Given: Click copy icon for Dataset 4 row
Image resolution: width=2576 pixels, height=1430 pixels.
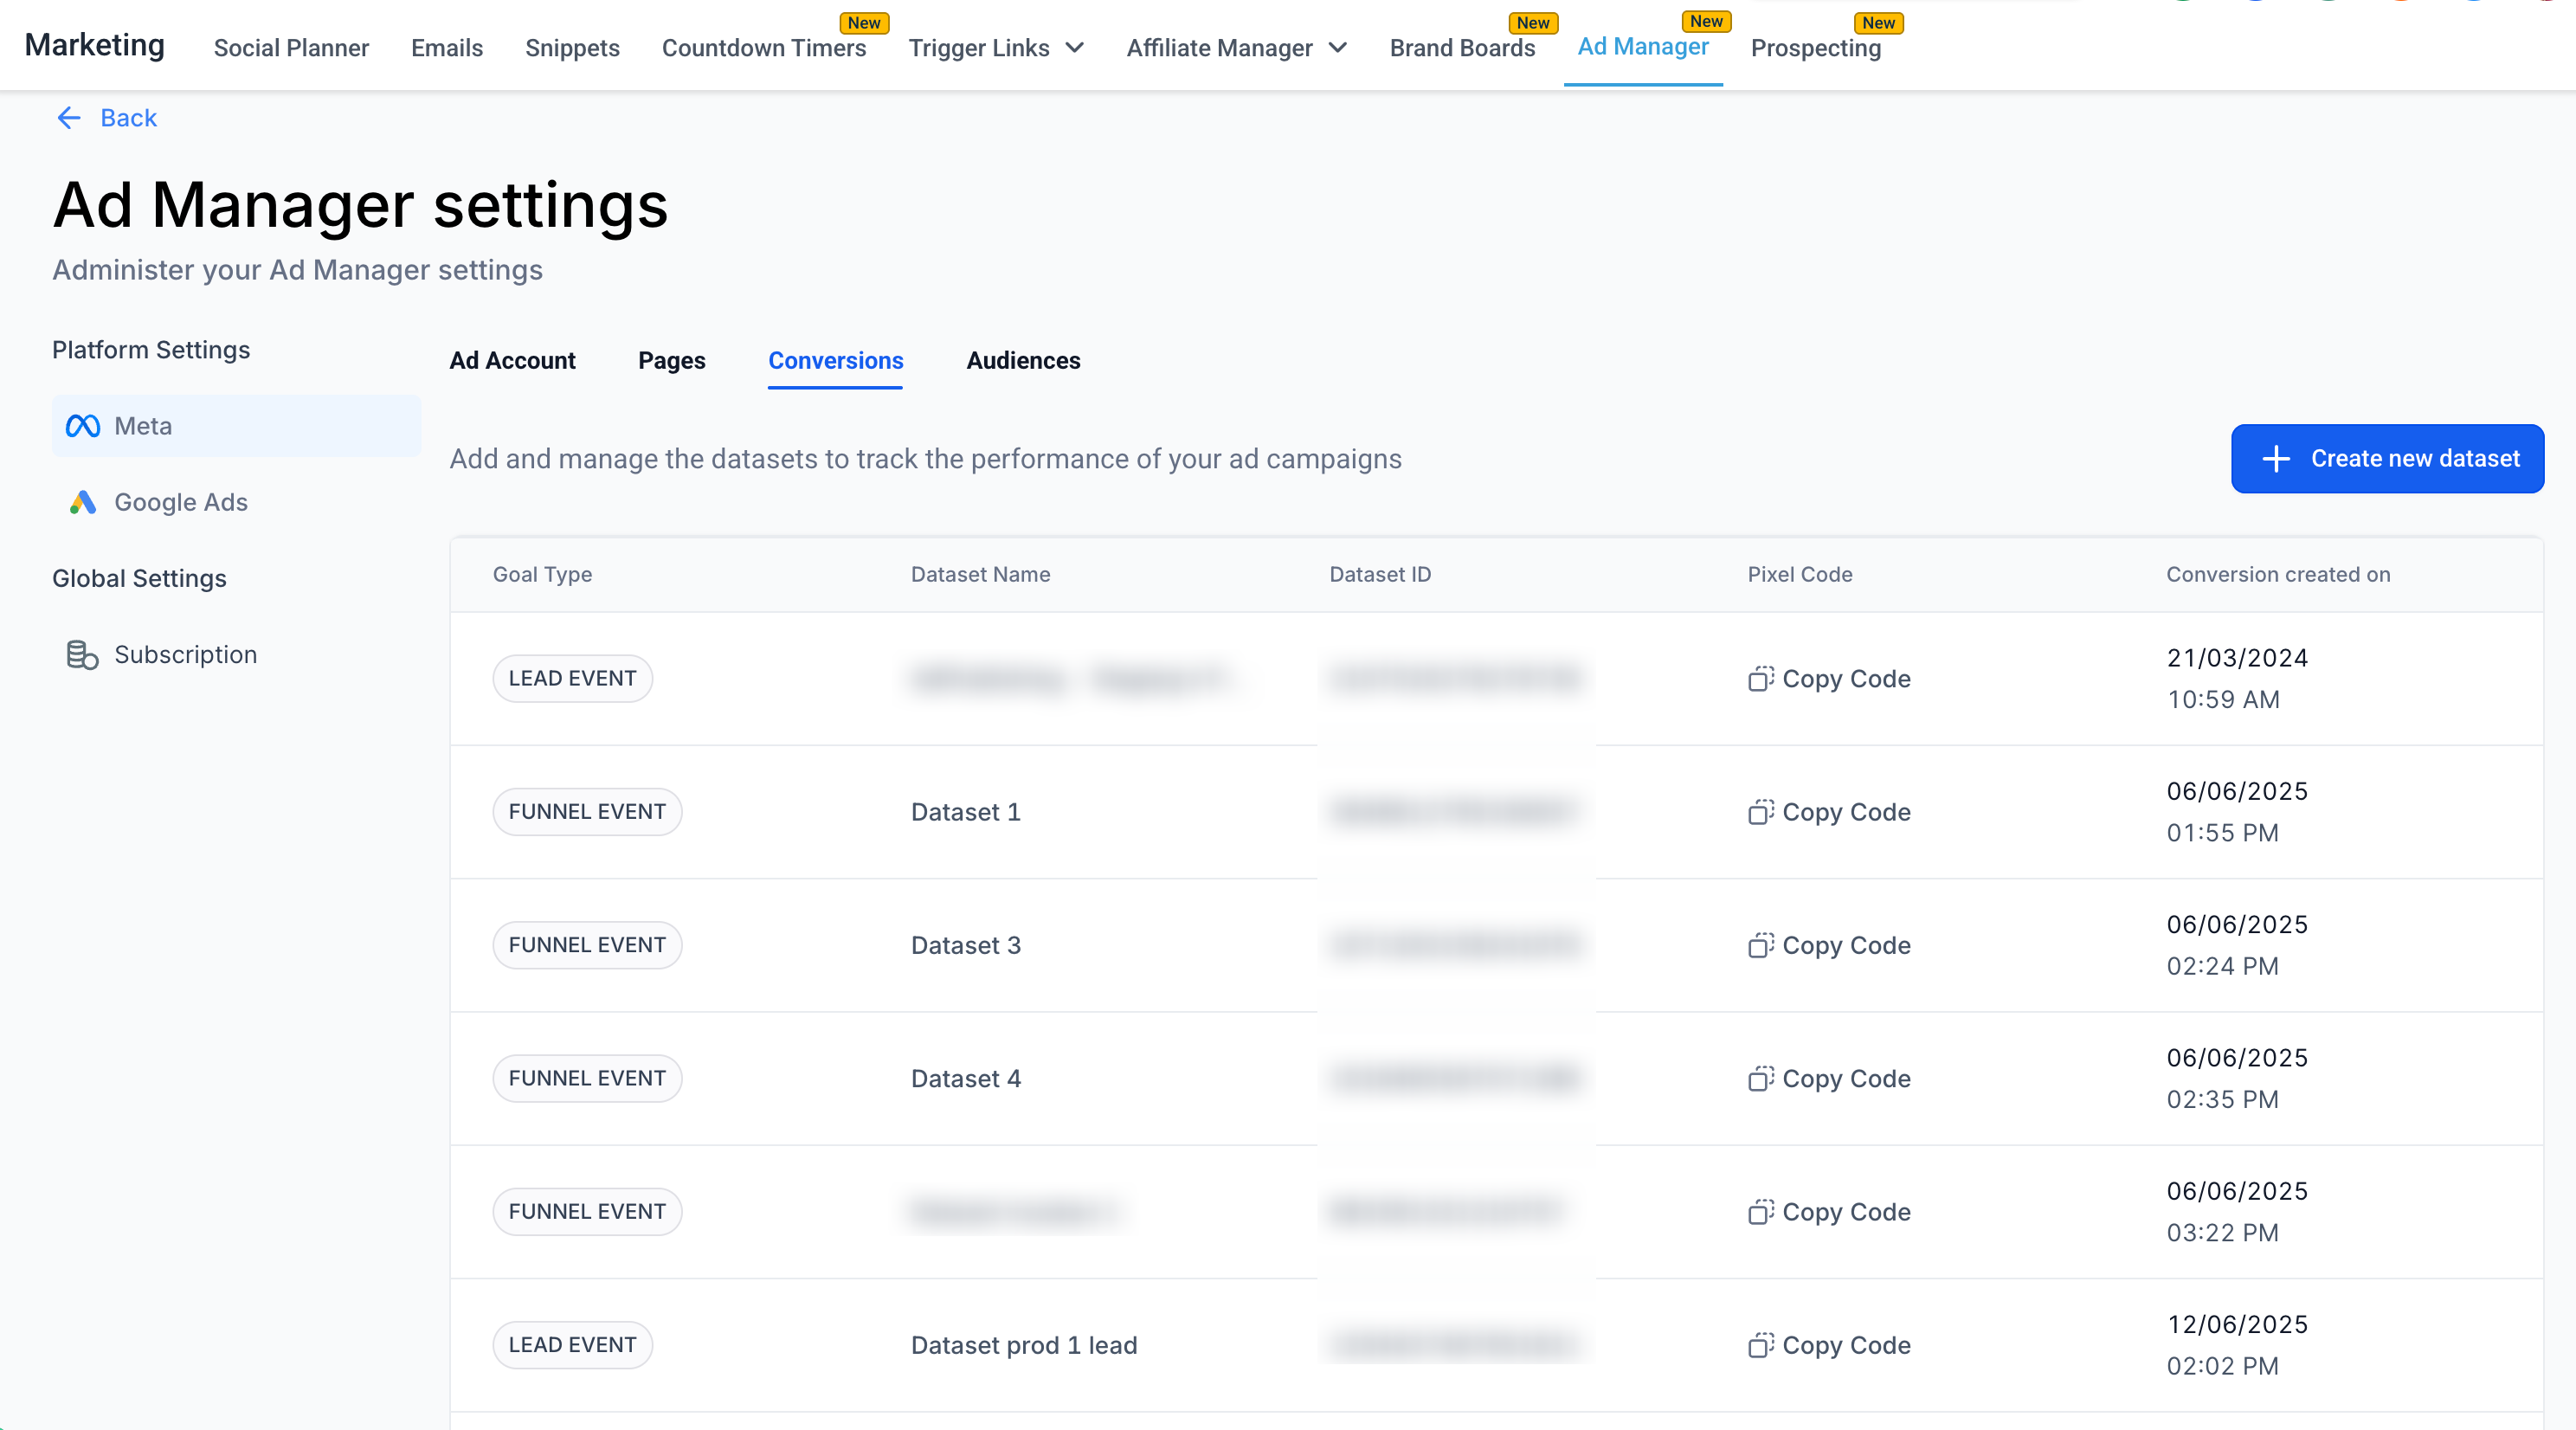Looking at the screenshot, I should [x=1760, y=1078].
